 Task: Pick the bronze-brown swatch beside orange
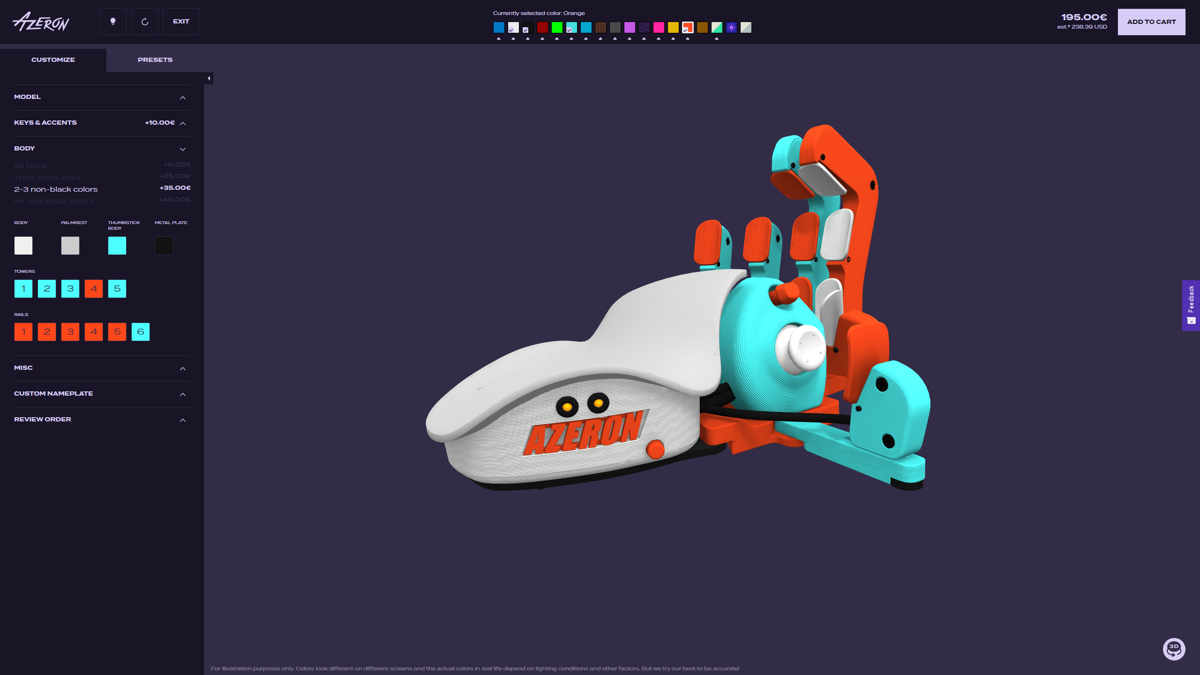point(702,28)
